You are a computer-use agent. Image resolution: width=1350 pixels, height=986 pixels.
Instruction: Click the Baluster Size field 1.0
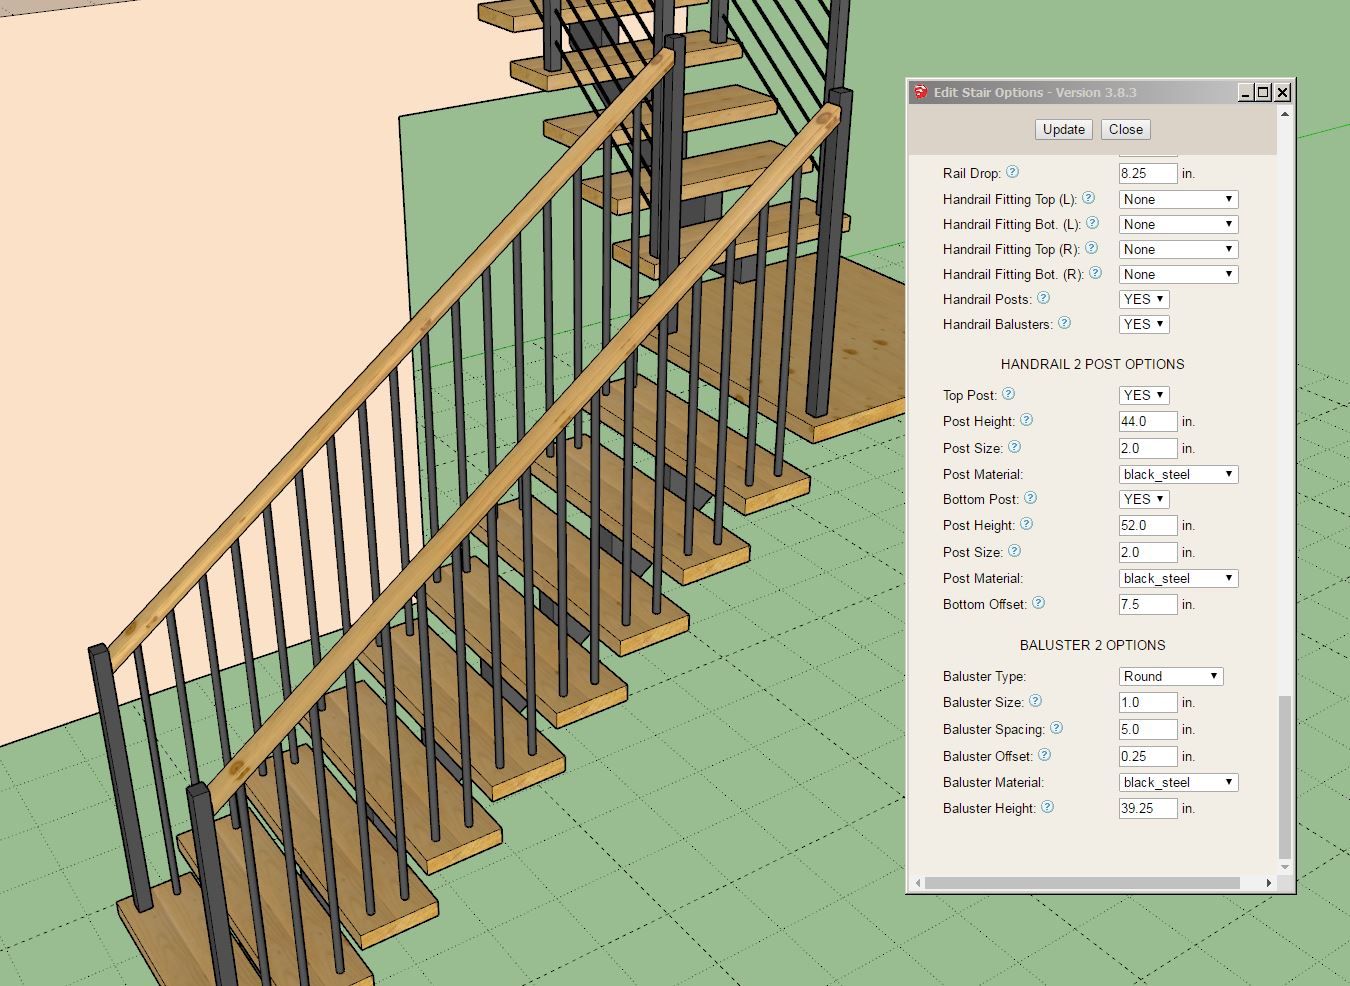pyautogui.click(x=1148, y=702)
